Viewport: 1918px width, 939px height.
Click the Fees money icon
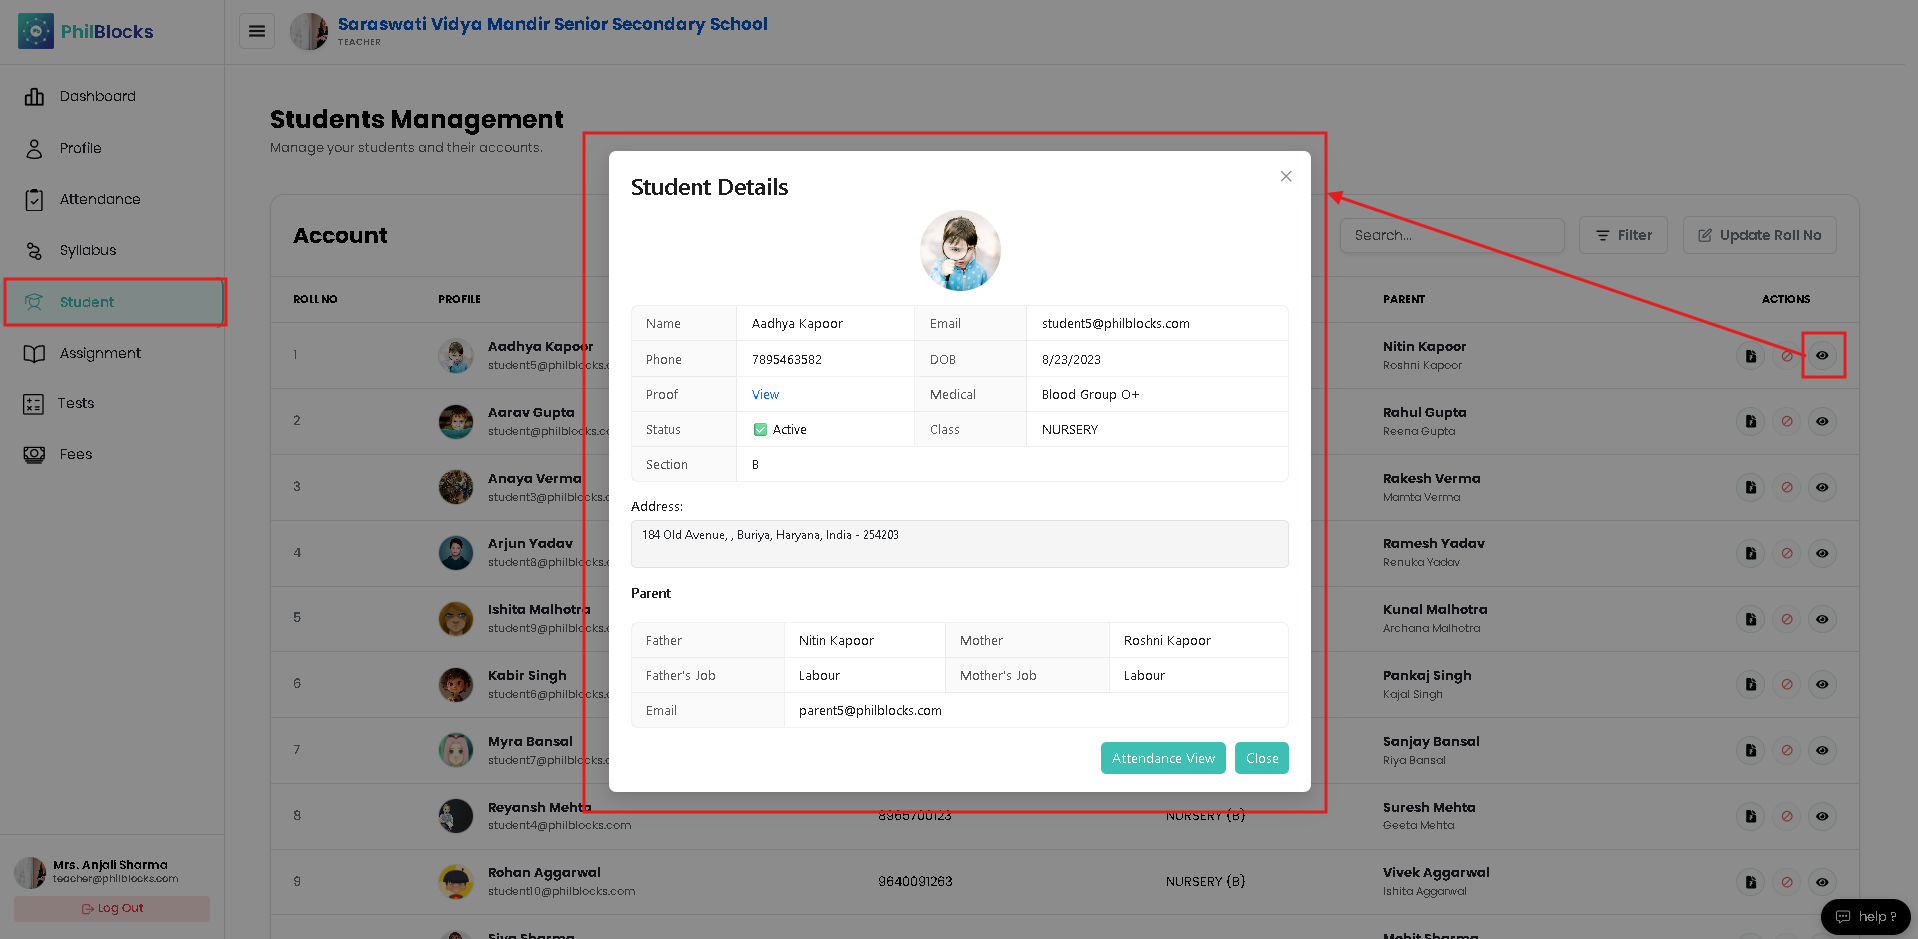34,455
